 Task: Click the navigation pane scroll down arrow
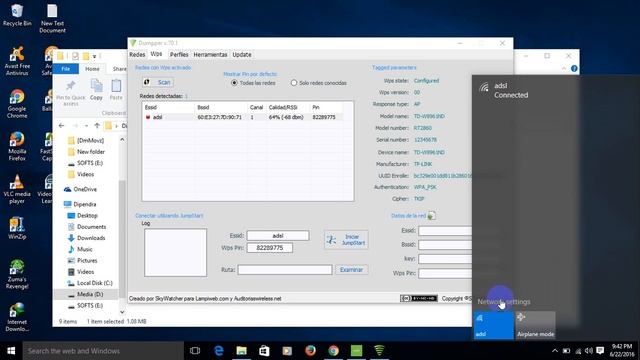(122, 312)
